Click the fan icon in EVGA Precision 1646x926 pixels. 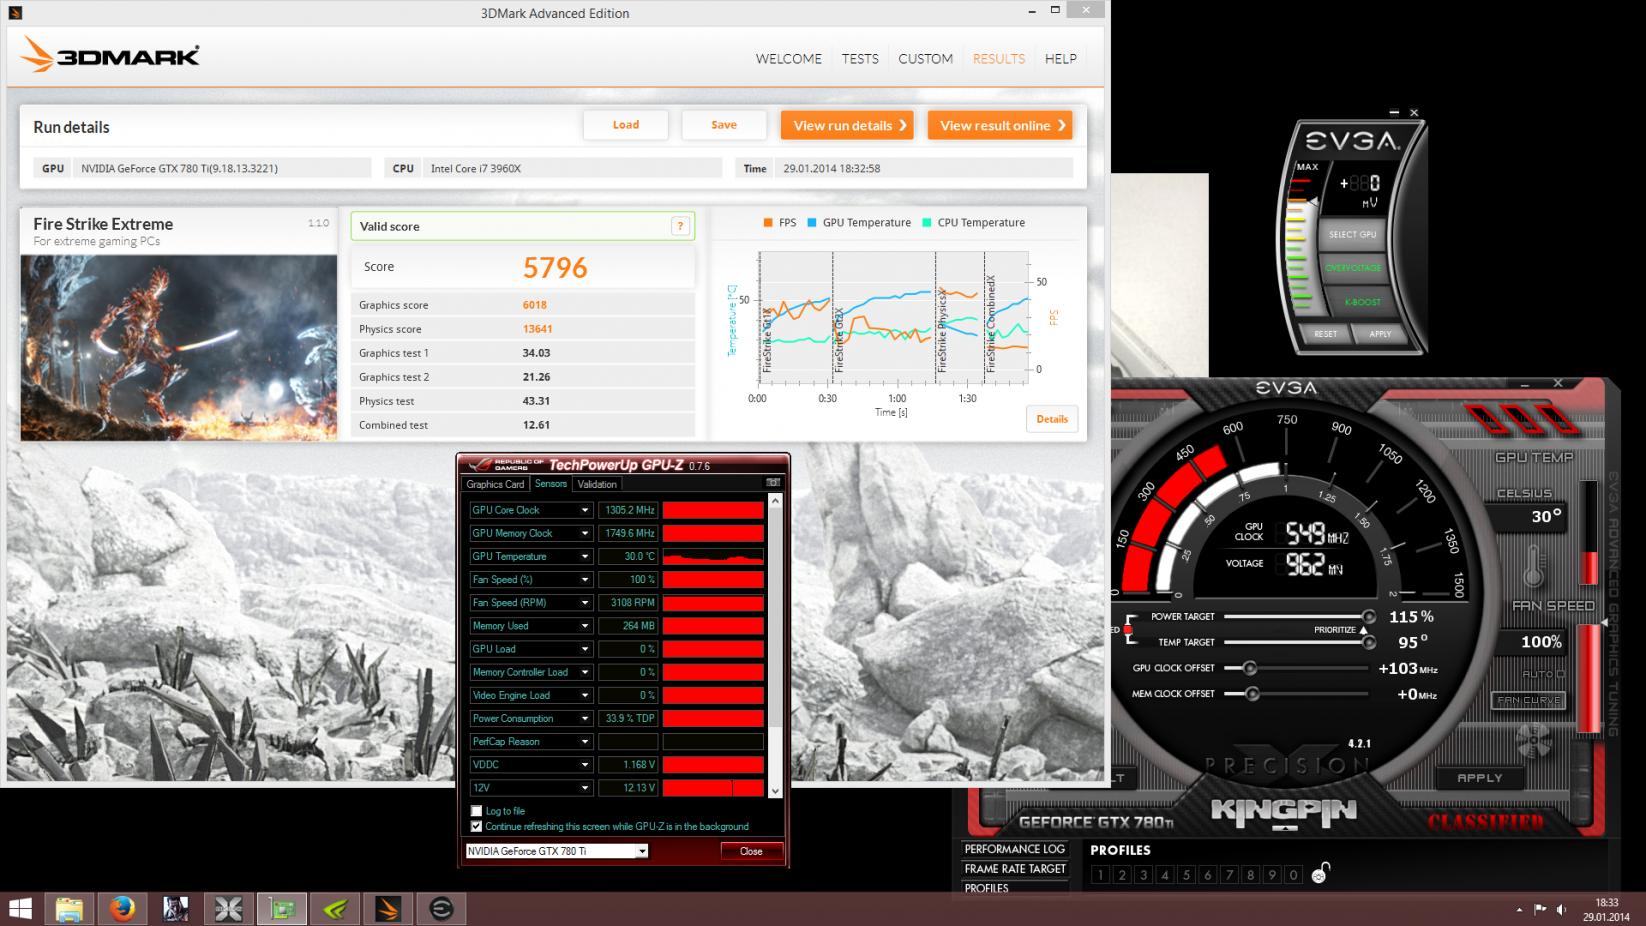pyautogui.click(x=1533, y=742)
